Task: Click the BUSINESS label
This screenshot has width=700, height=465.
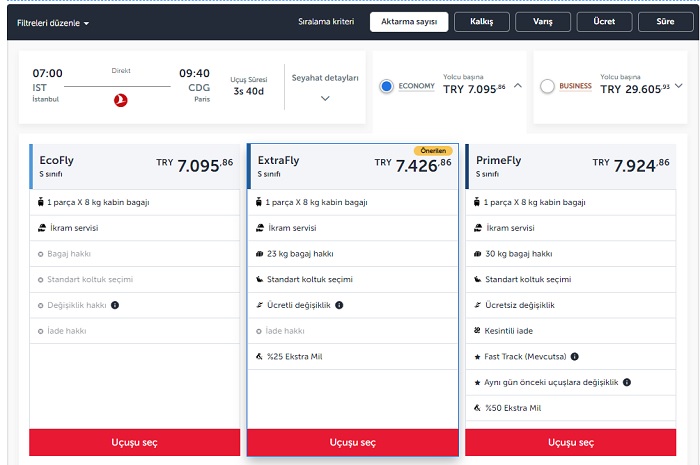Action: tap(575, 86)
